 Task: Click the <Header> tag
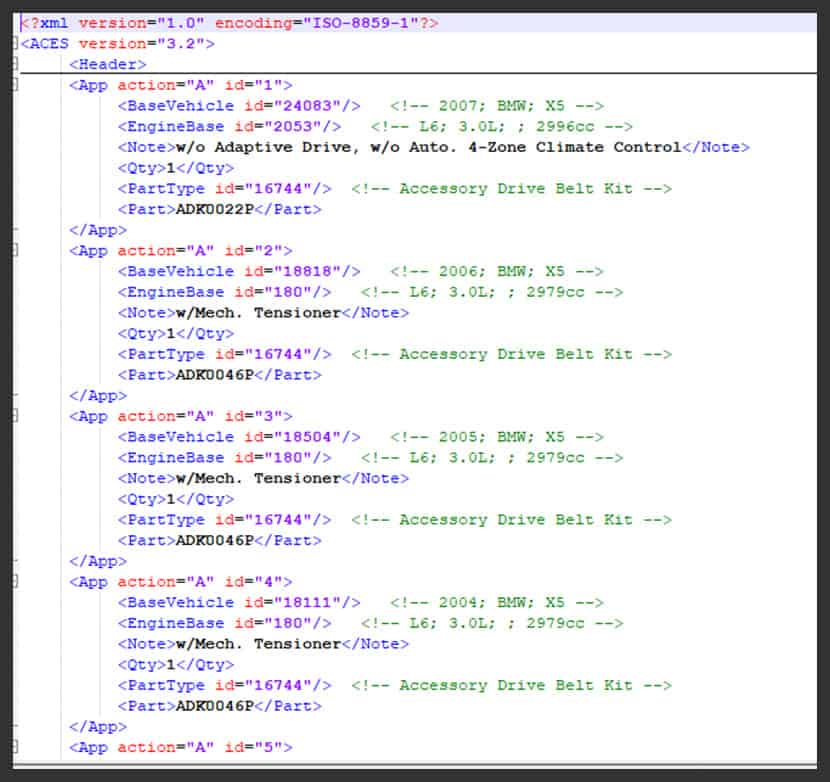click(108, 65)
